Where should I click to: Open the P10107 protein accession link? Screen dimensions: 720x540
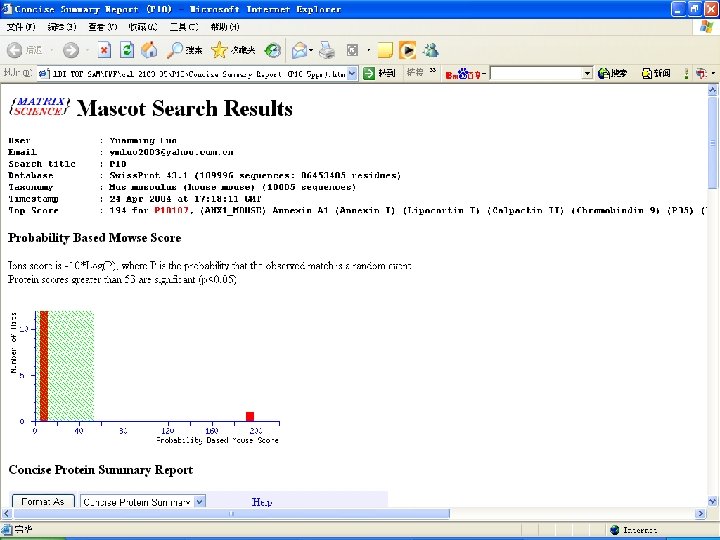point(171,210)
